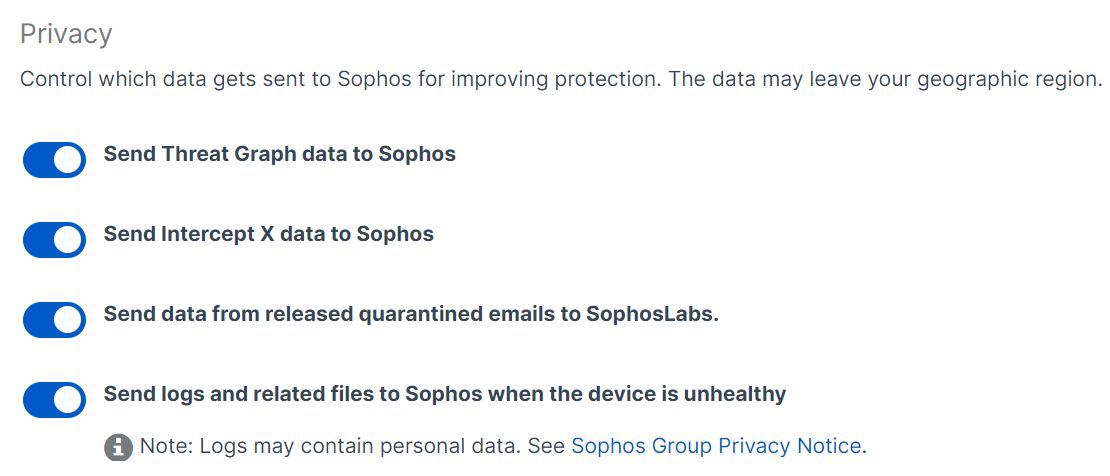Click the 'Send Threat Graph data to Sophos' label
This screenshot has width=1110, height=476.
(279, 155)
